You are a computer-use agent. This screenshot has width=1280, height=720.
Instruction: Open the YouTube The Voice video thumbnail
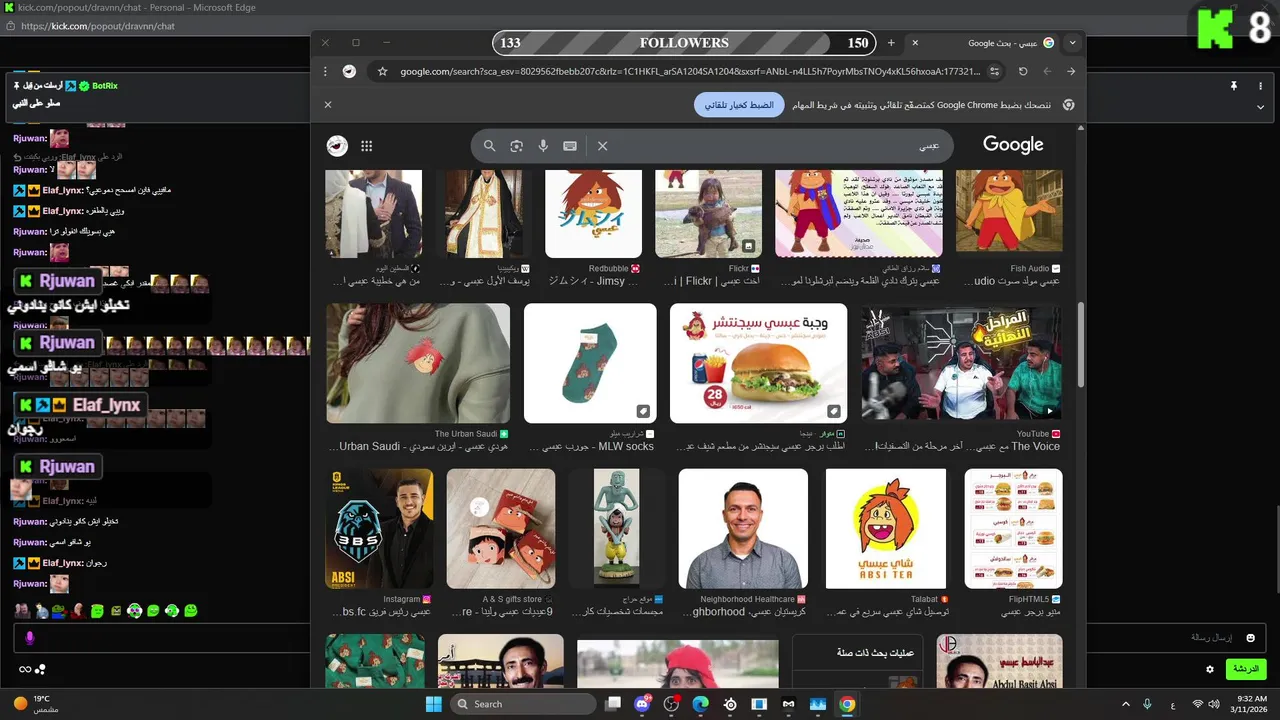(x=961, y=363)
